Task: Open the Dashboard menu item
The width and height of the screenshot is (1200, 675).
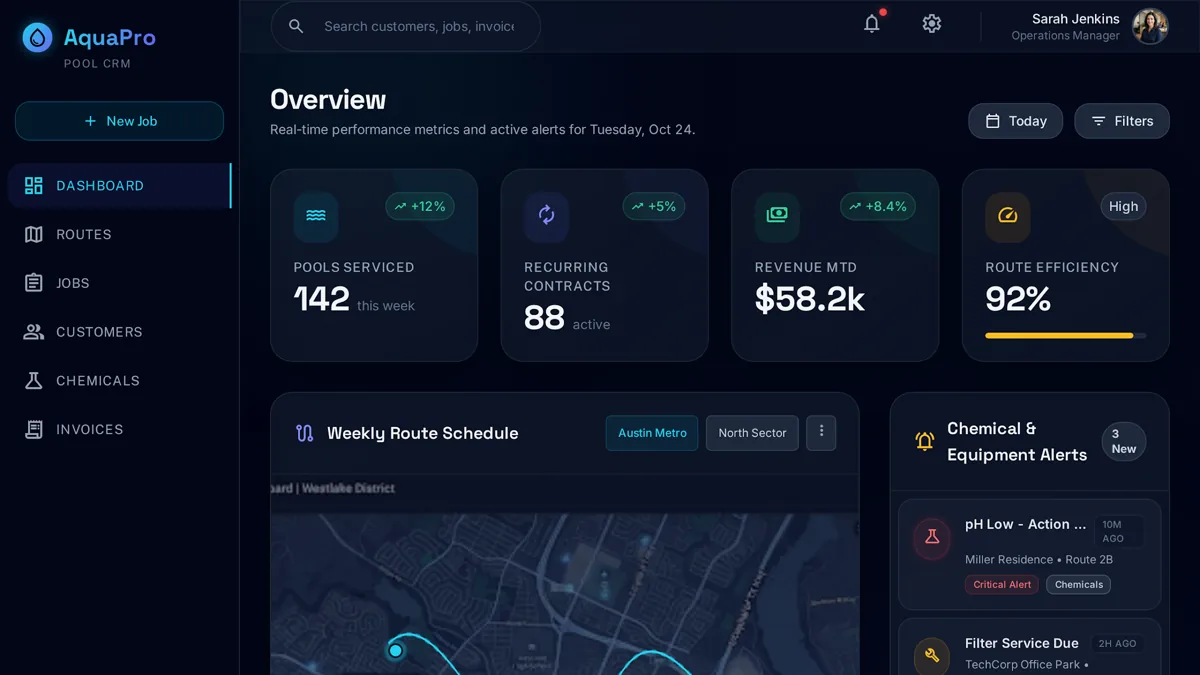Action: coord(119,185)
